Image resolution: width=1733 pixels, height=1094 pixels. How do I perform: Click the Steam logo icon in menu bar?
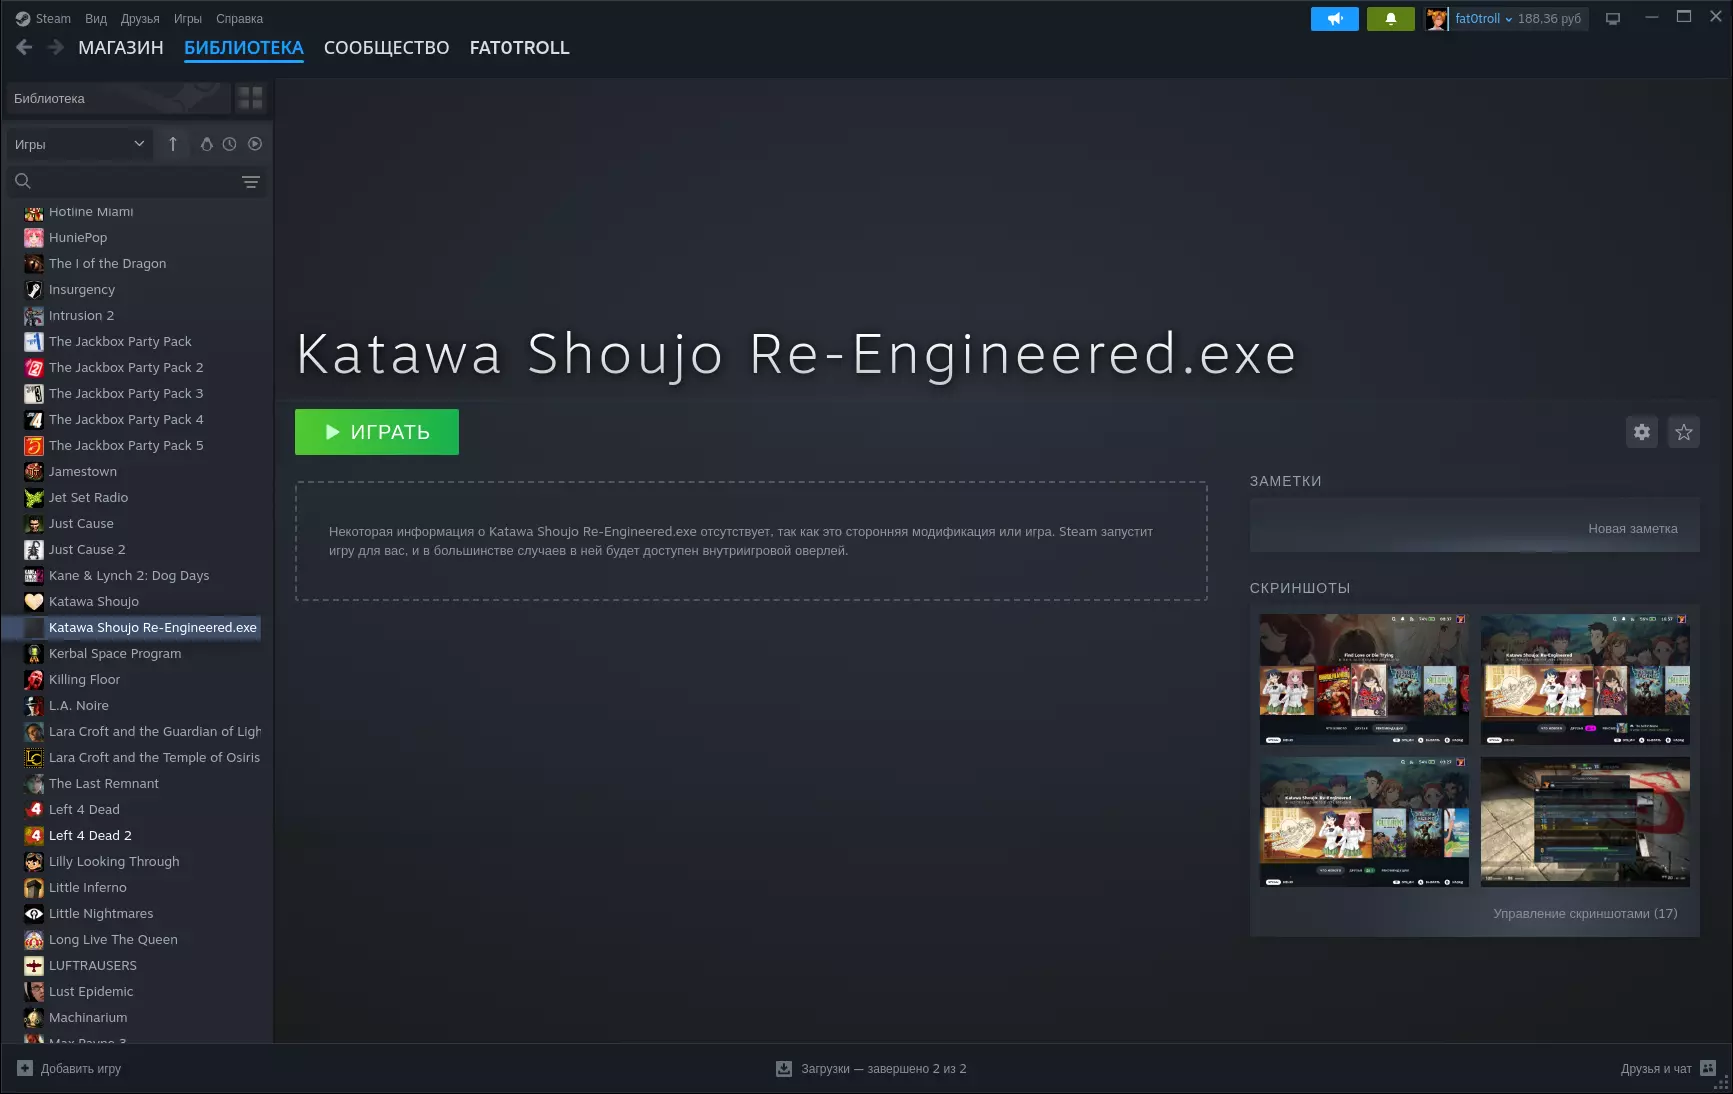pyautogui.click(x=22, y=19)
